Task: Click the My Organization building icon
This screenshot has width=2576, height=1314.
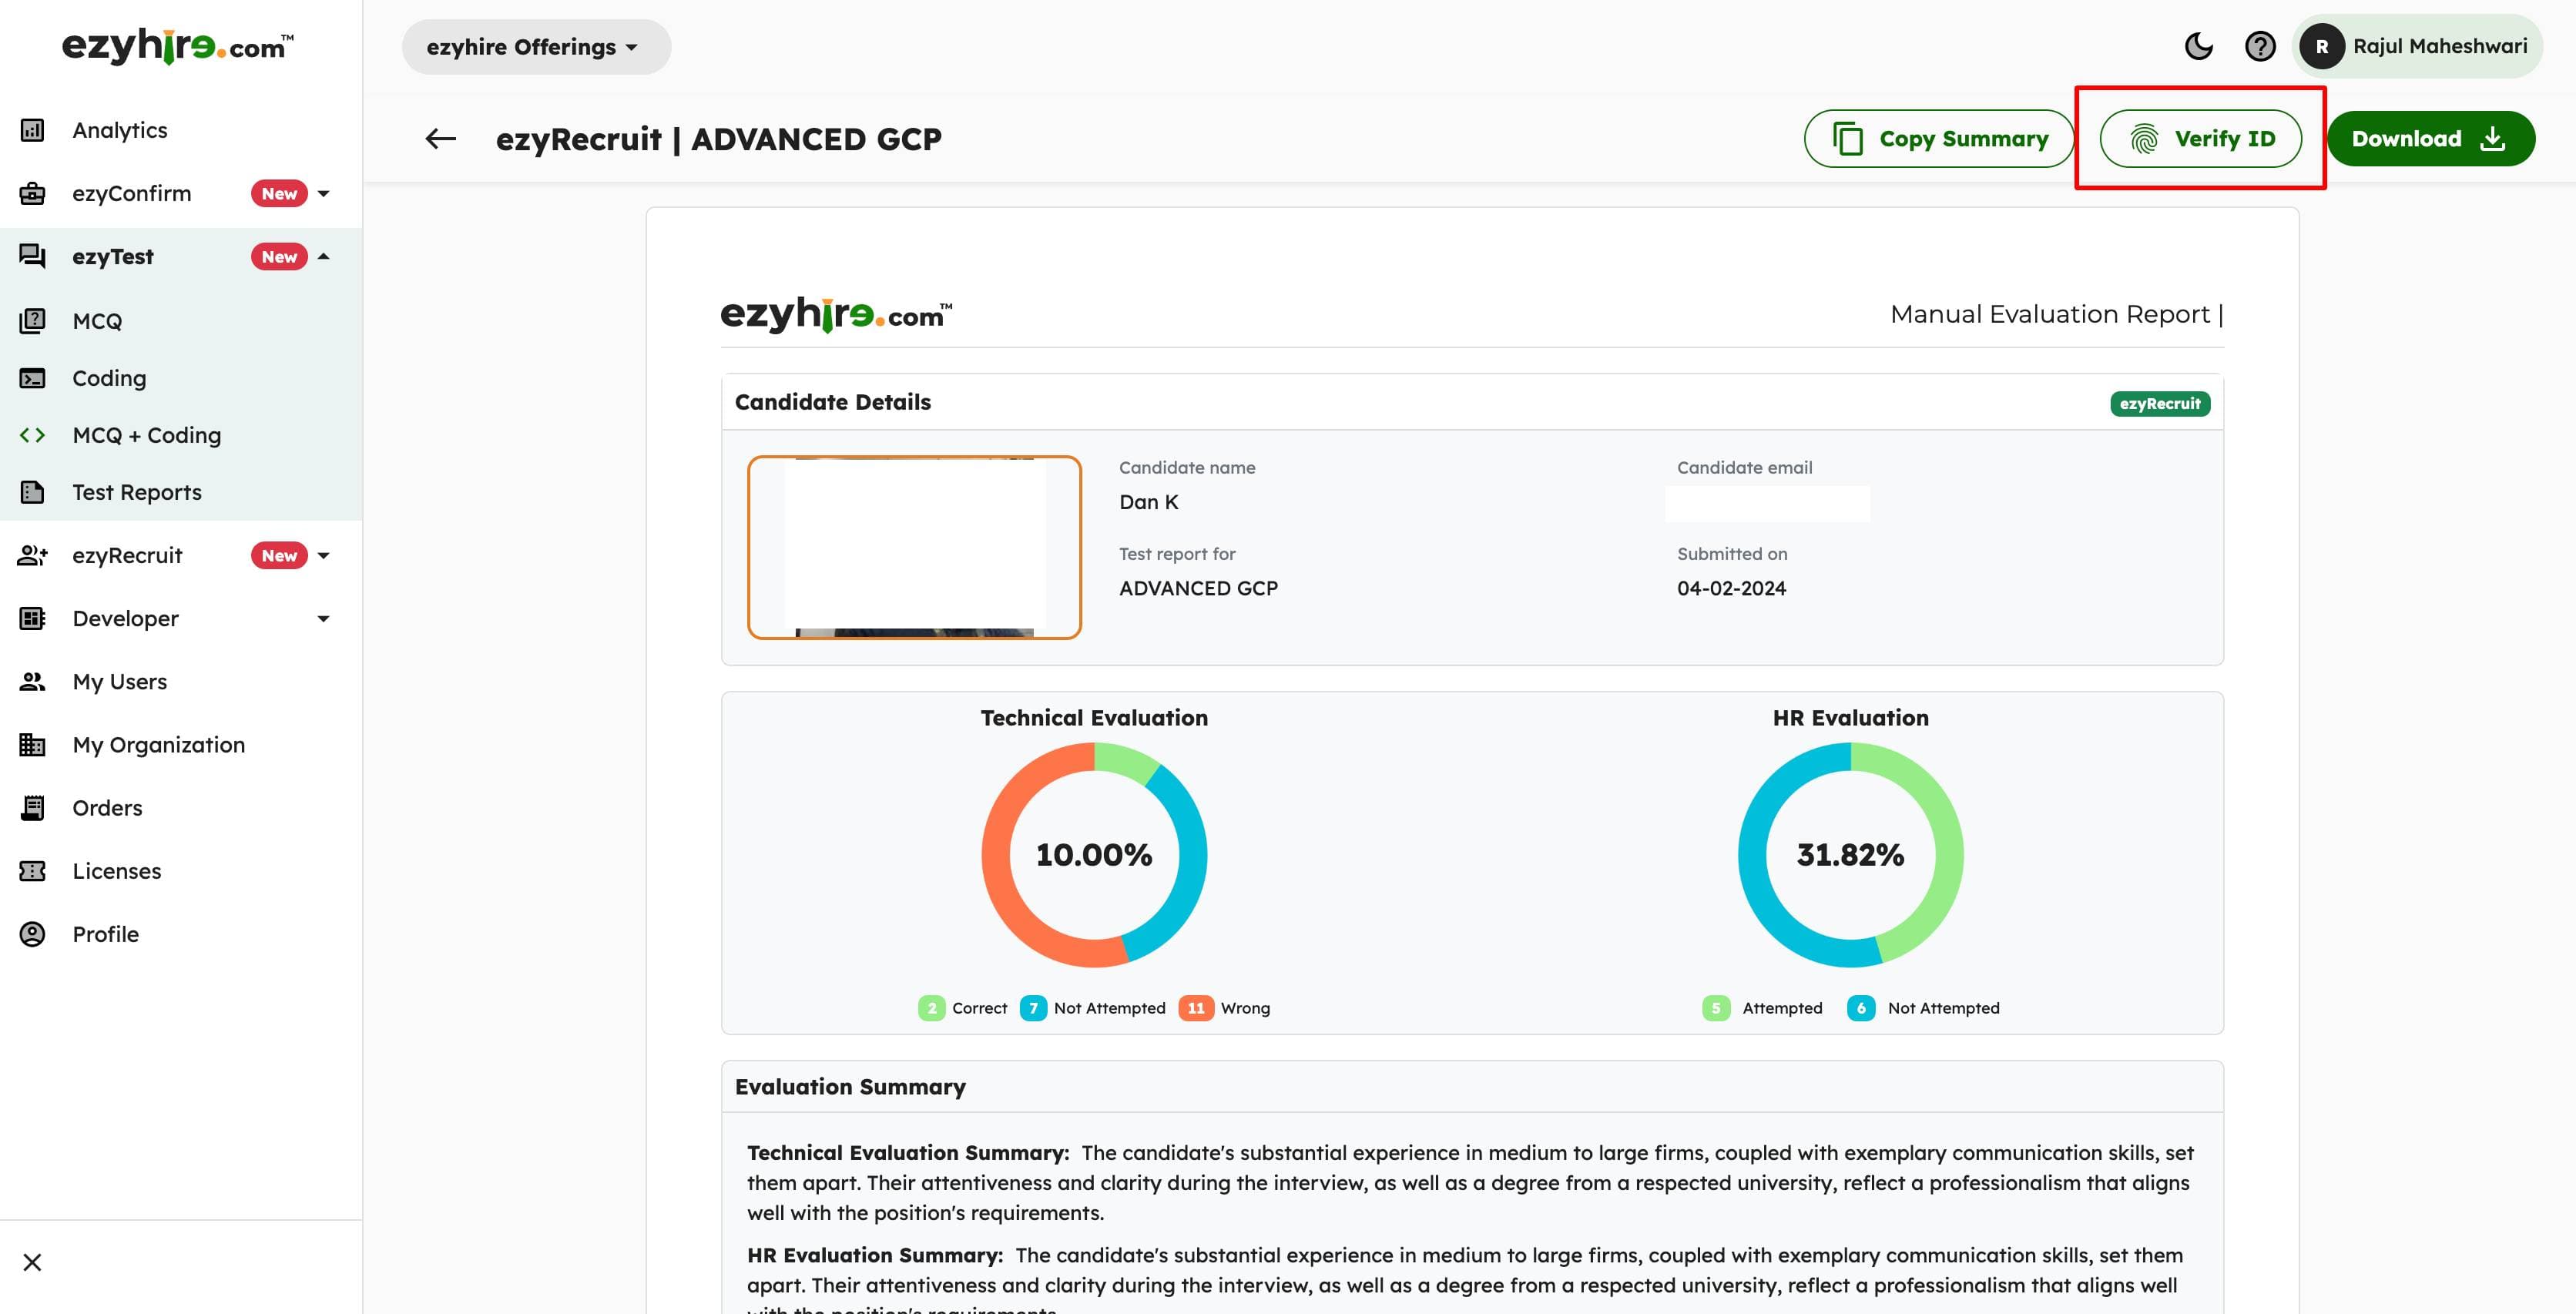Action: click(x=32, y=744)
